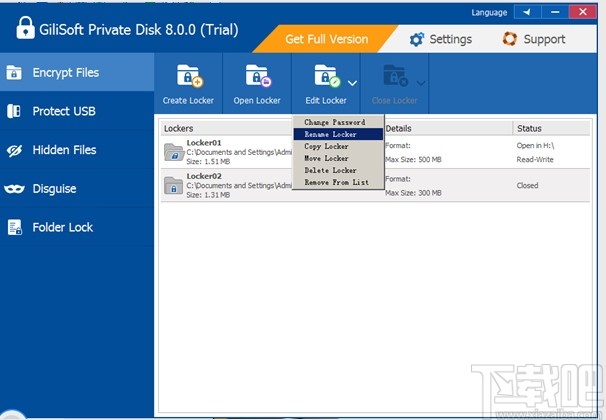Click the 'Open Locker' caption text
This screenshot has width=606, height=420.
point(257,100)
